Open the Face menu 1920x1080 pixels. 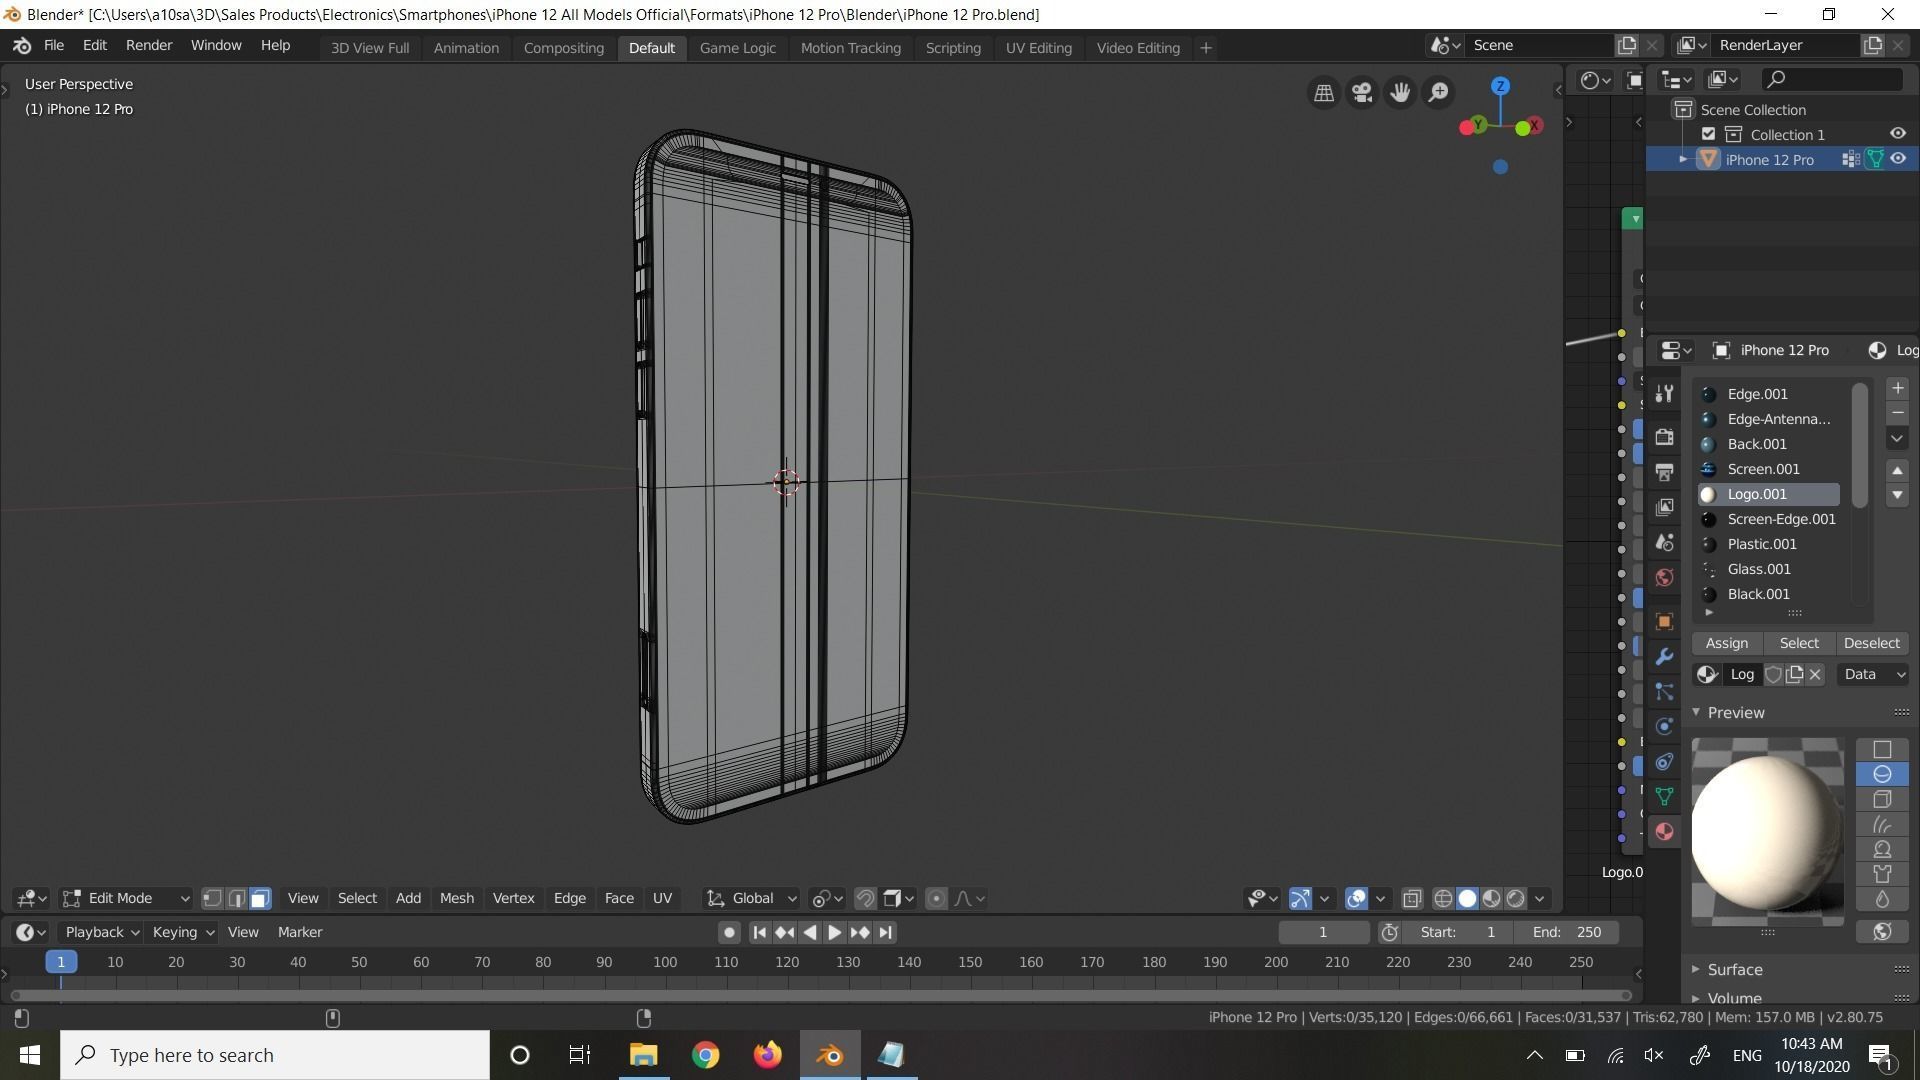coord(619,898)
